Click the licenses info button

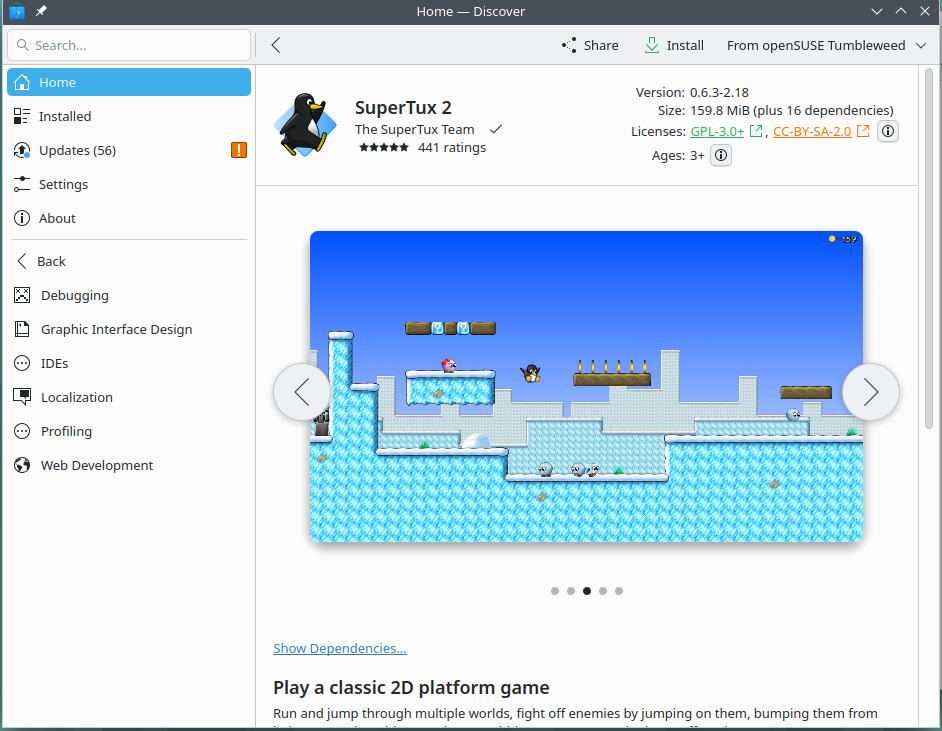888,131
